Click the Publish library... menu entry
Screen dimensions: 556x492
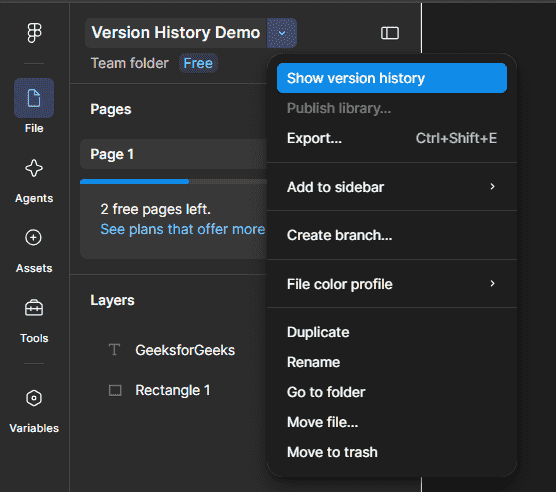click(392, 108)
